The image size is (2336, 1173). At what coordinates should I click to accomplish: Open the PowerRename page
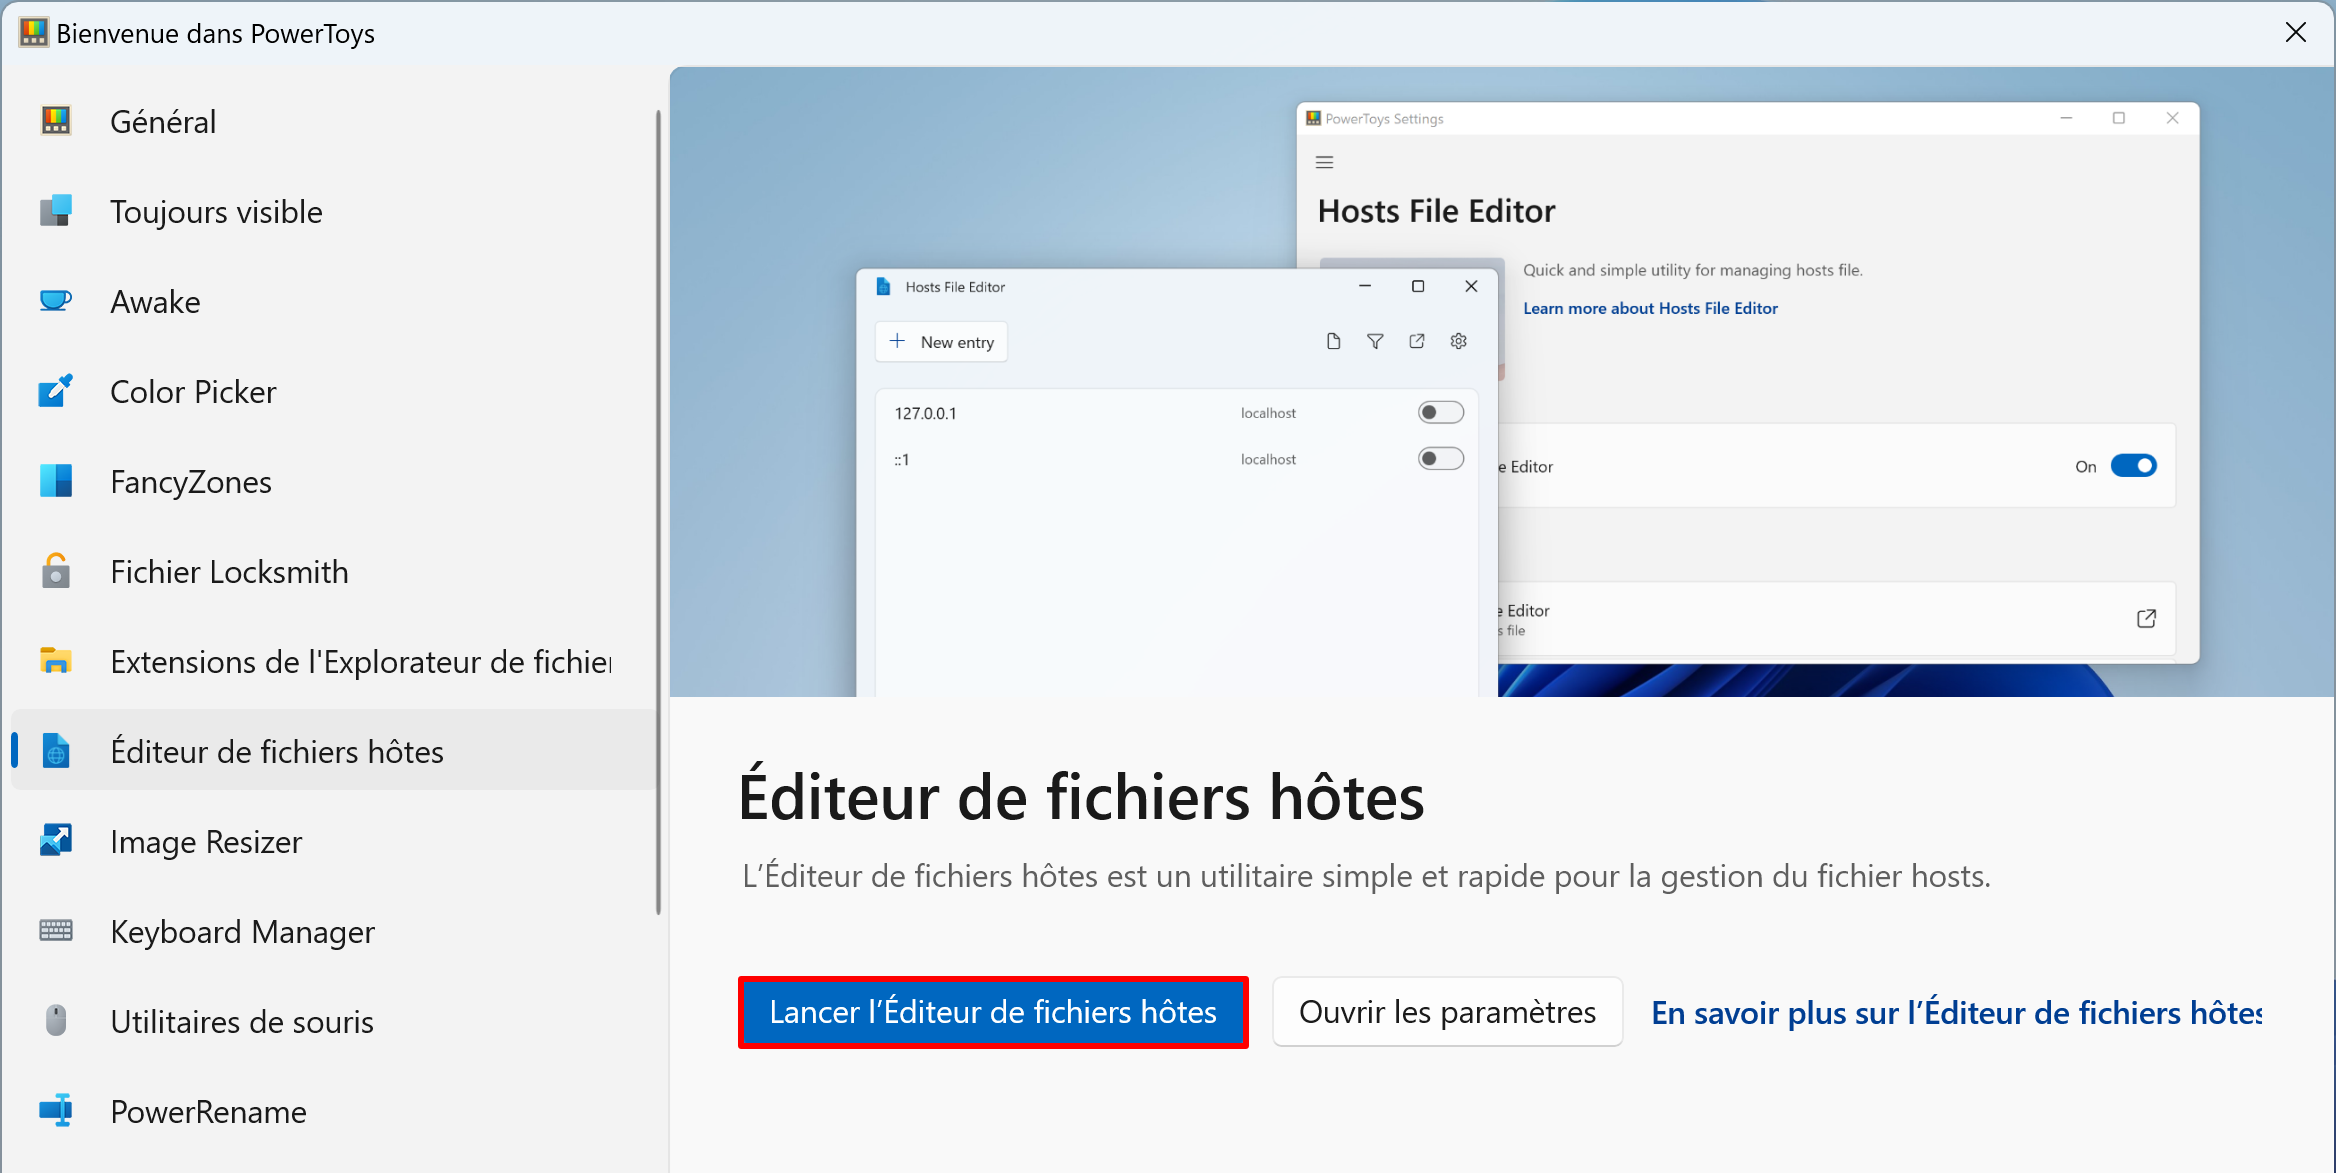pyautogui.click(x=334, y=1111)
